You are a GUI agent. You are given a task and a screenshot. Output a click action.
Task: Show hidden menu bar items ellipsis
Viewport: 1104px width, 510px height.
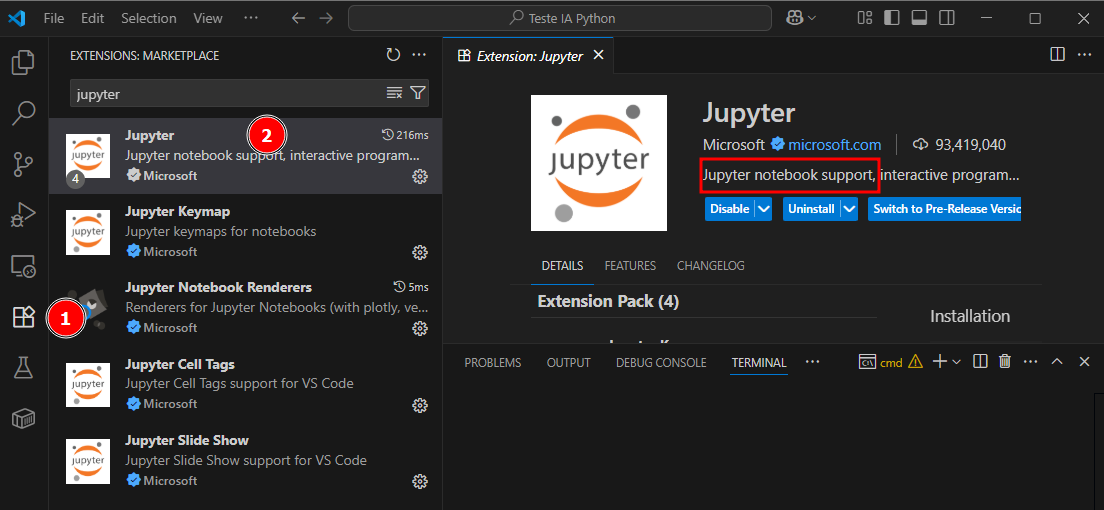point(251,18)
